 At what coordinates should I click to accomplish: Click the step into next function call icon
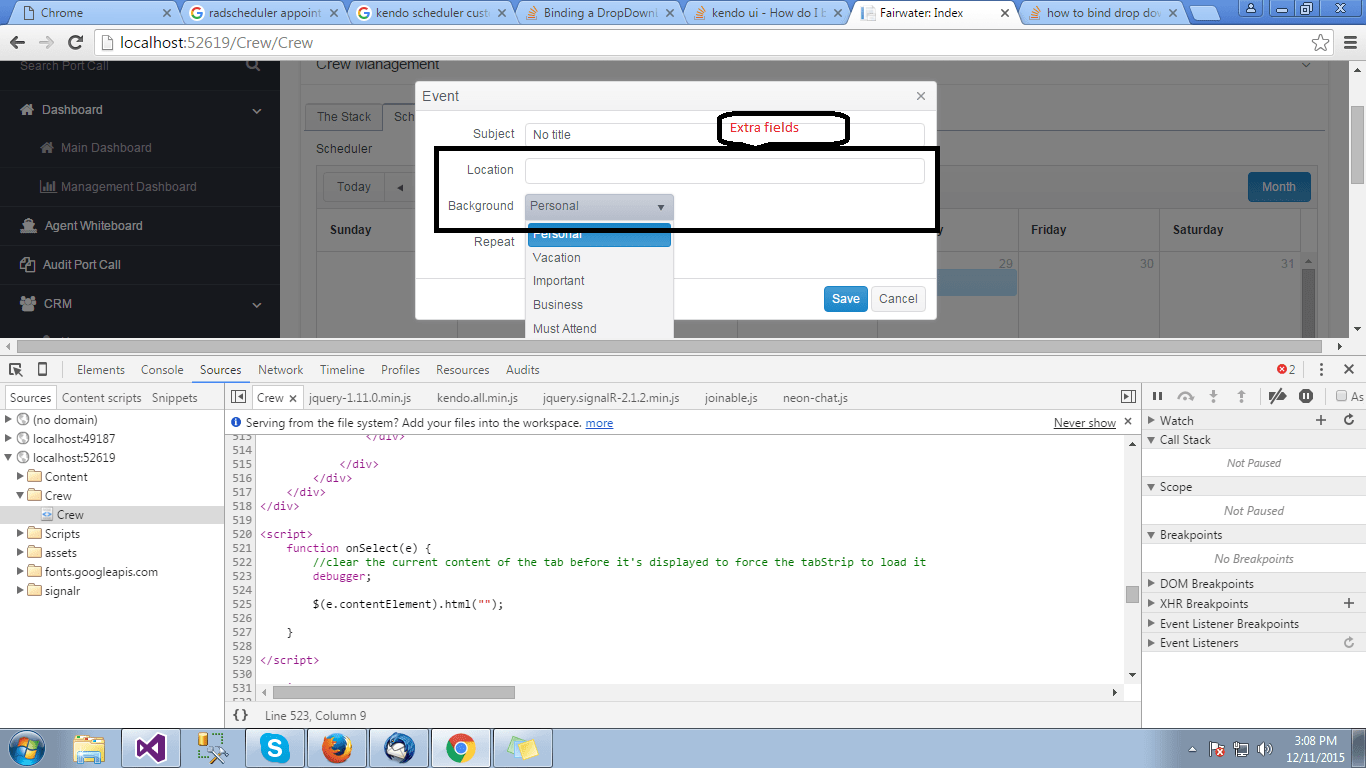click(x=1213, y=396)
